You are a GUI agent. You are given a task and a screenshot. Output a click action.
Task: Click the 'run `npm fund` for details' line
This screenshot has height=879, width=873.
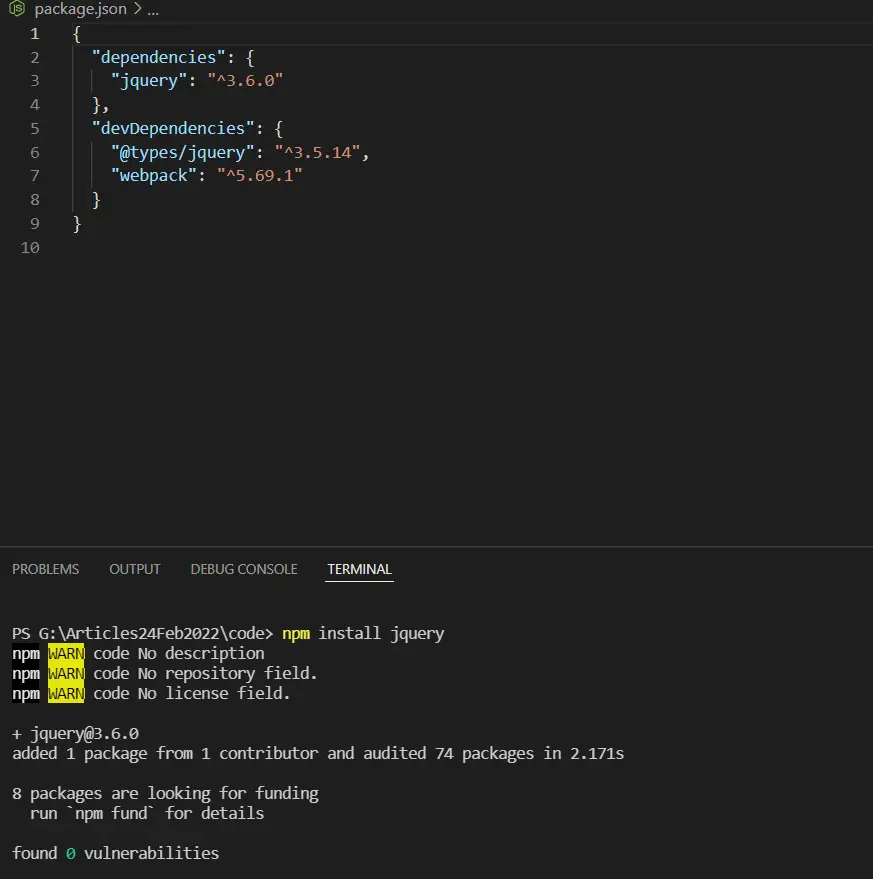(x=147, y=813)
